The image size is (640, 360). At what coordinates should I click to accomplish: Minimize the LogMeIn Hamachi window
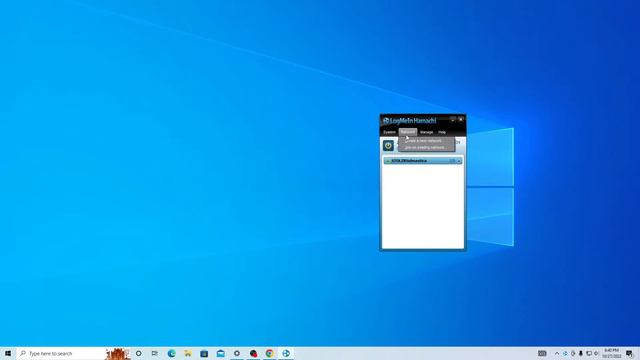point(453,120)
